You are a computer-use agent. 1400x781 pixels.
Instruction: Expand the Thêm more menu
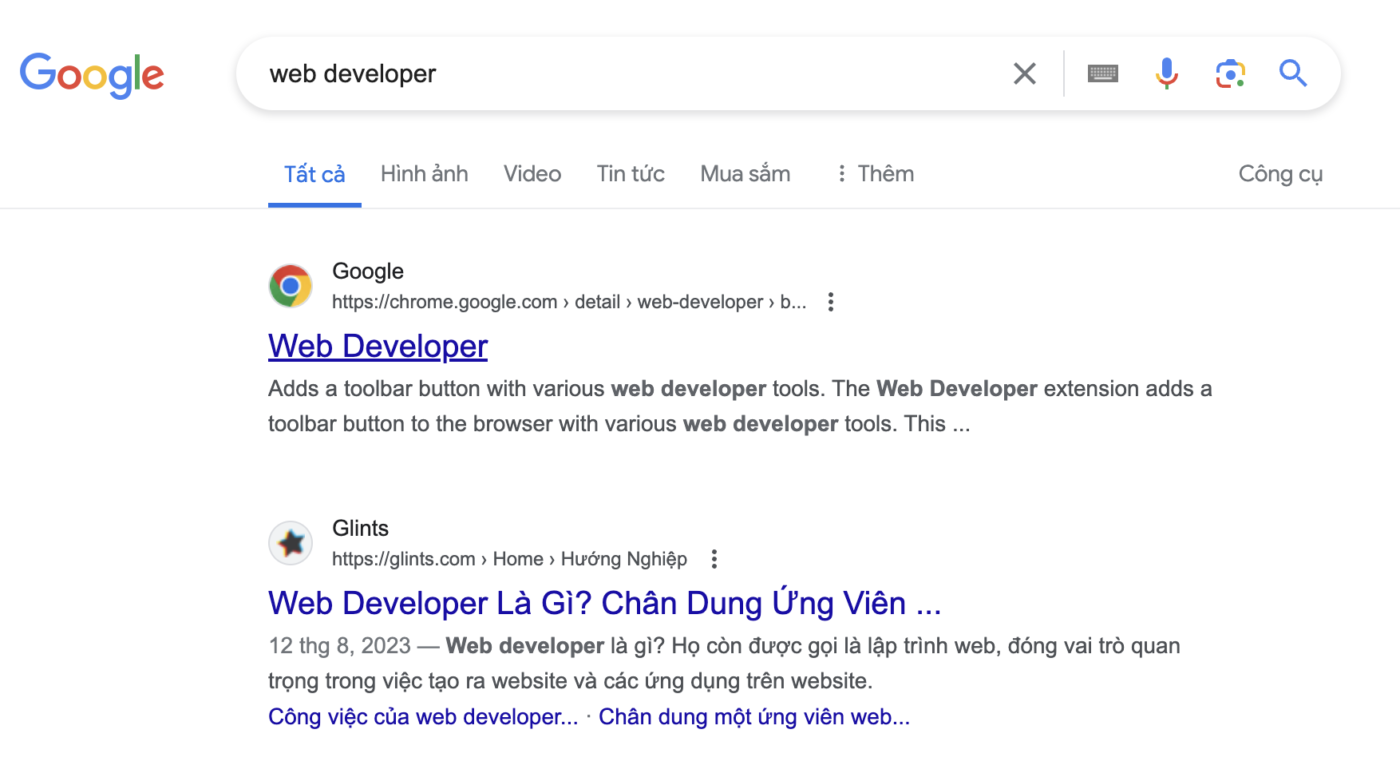click(x=874, y=174)
